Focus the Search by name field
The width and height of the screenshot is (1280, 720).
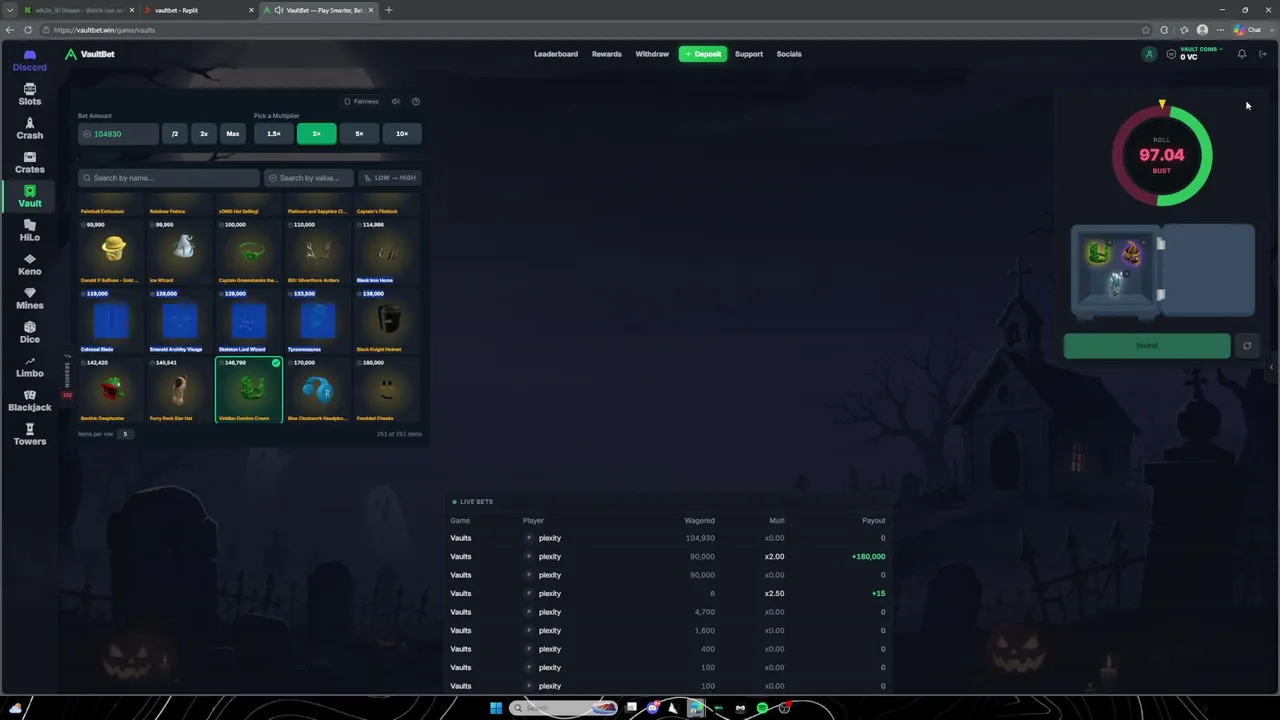coord(169,178)
